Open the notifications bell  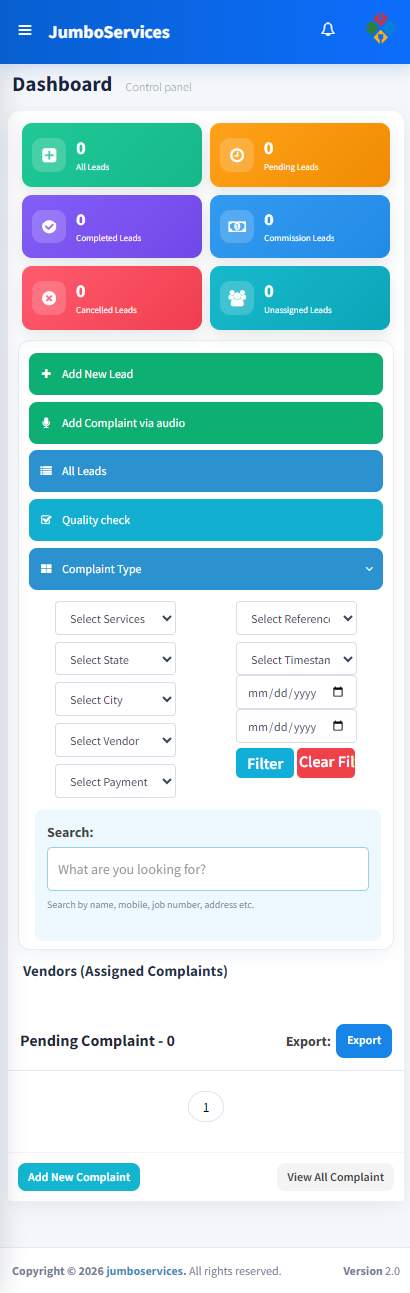(x=328, y=30)
